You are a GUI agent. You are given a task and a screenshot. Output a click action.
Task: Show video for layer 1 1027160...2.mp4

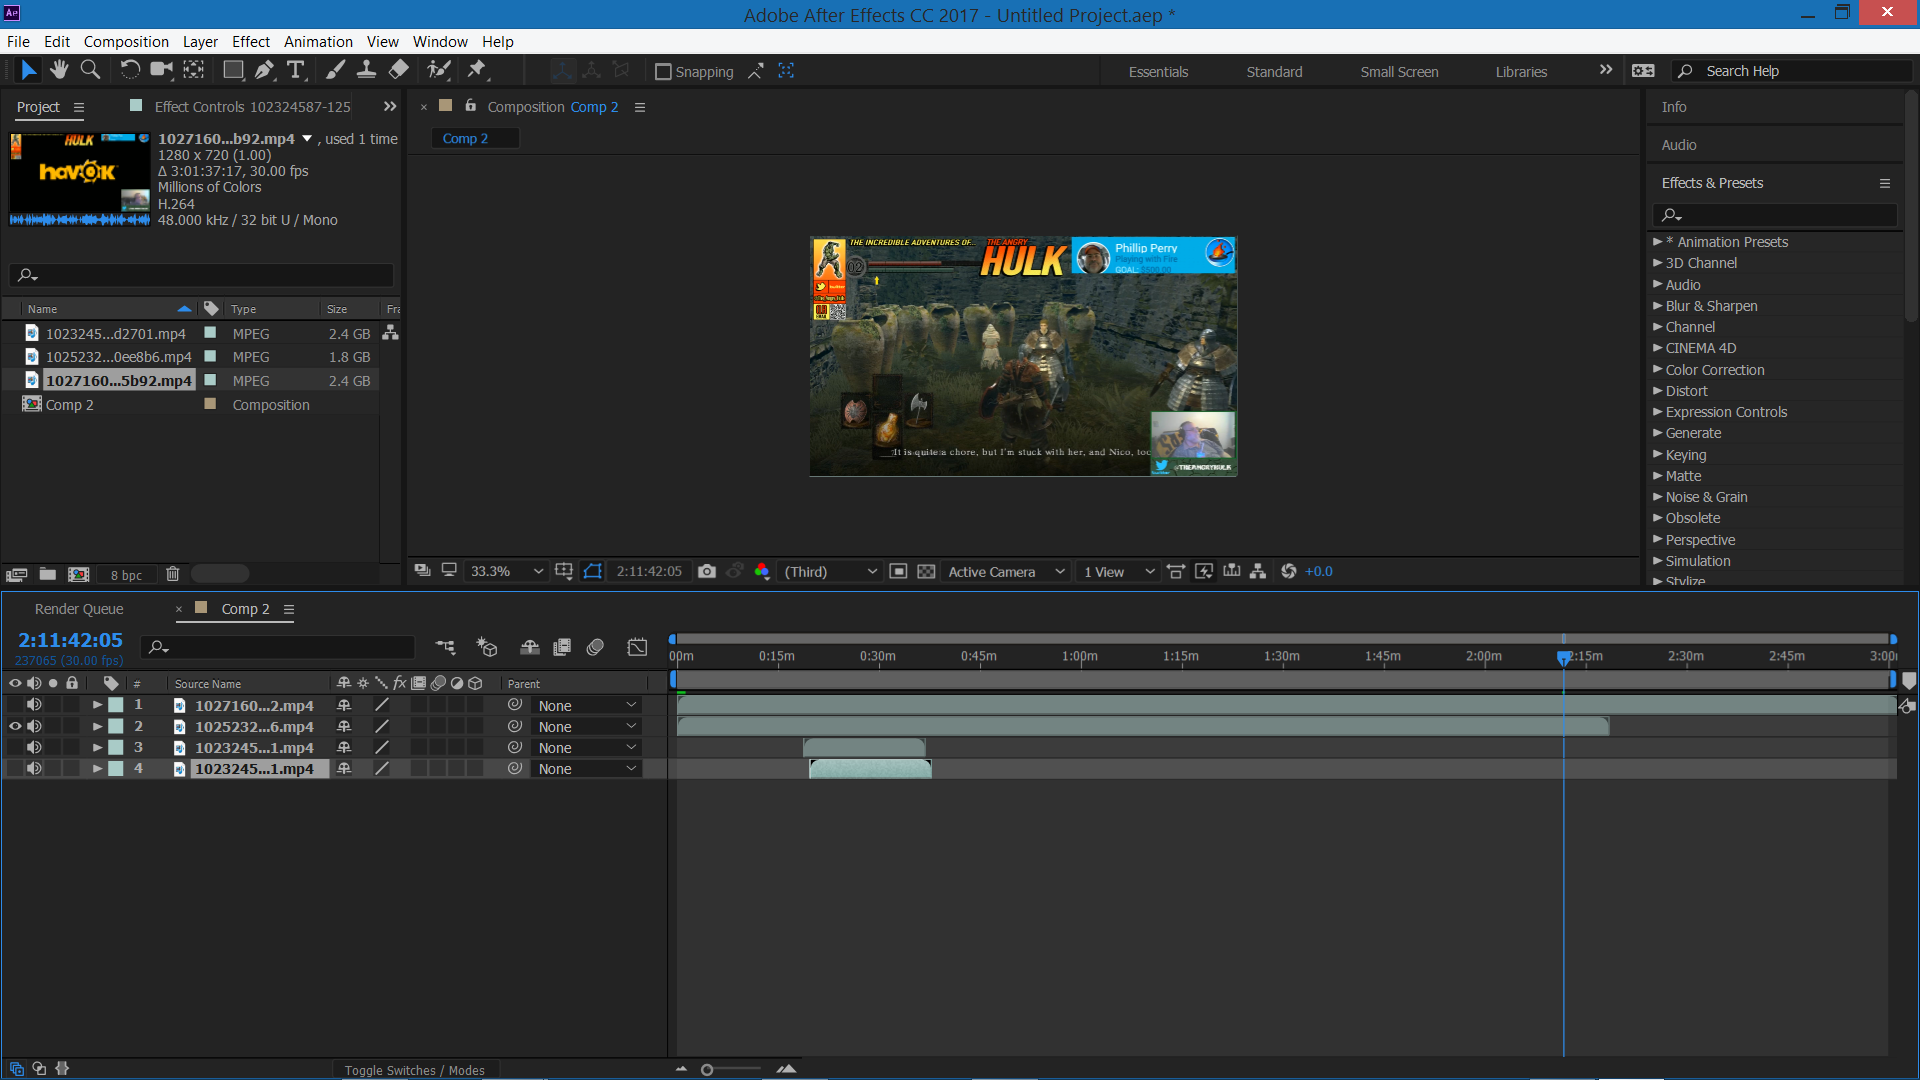15,705
